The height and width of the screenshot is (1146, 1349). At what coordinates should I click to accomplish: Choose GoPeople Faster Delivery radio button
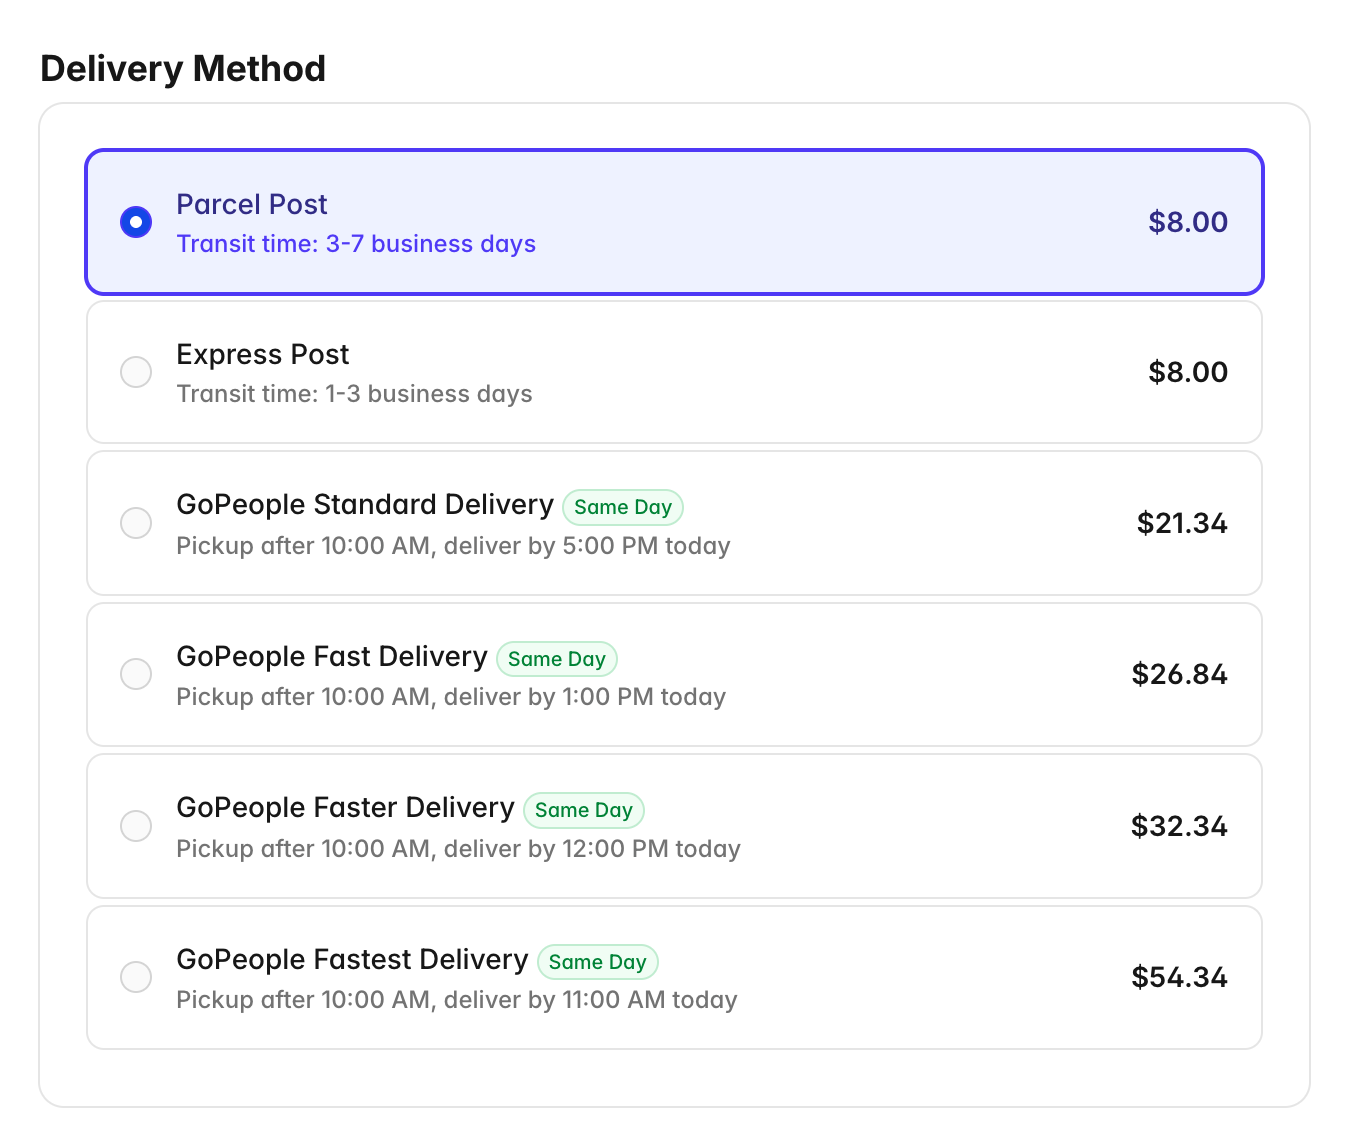point(136,826)
